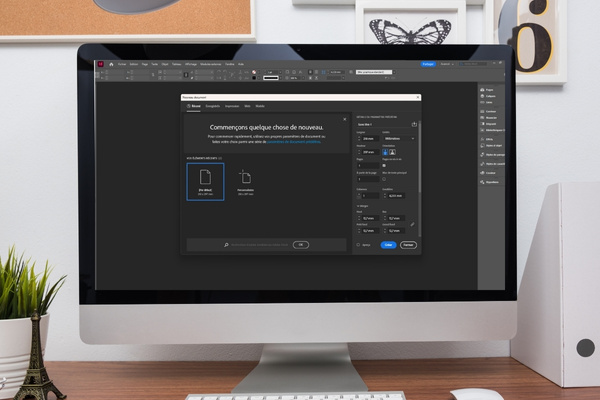Toggle the Pages en vis-à-vis checkbox
The image size is (600, 400).
(x=385, y=165)
